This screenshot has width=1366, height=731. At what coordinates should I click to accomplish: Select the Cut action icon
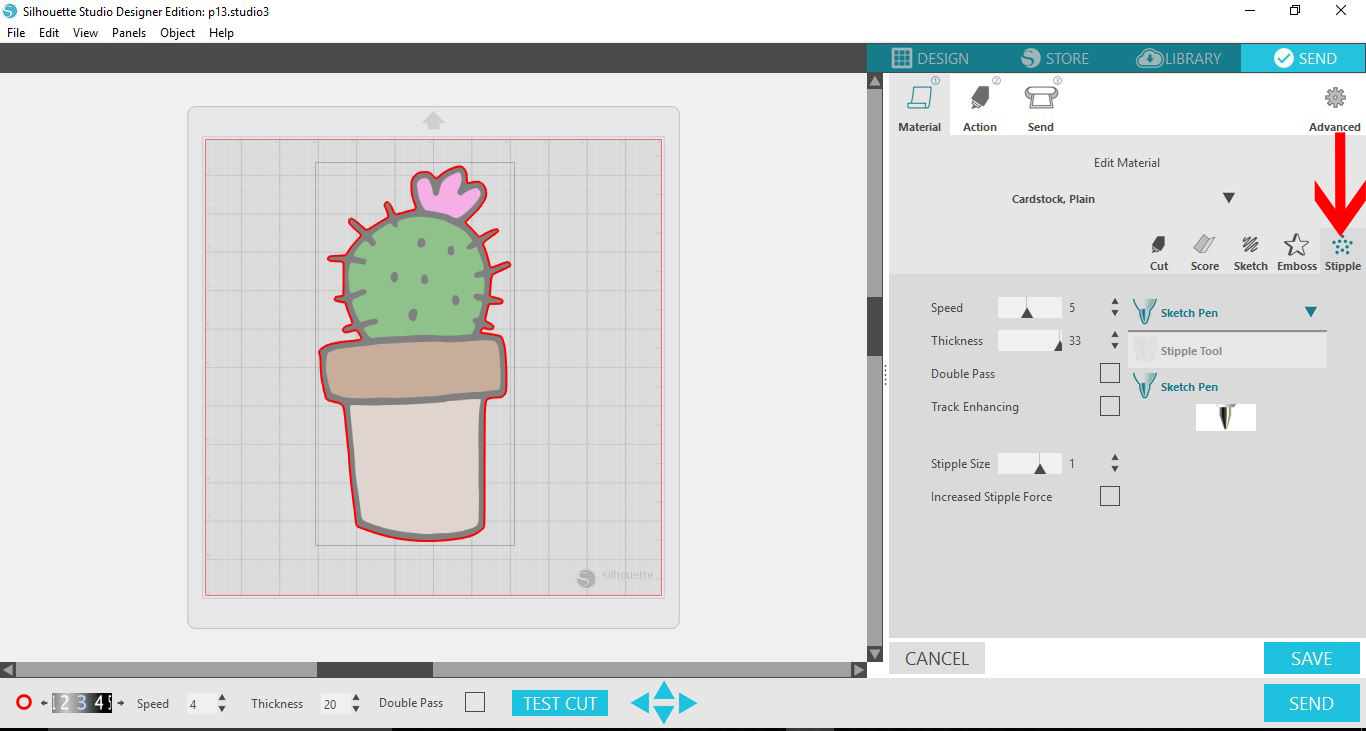(1158, 246)
